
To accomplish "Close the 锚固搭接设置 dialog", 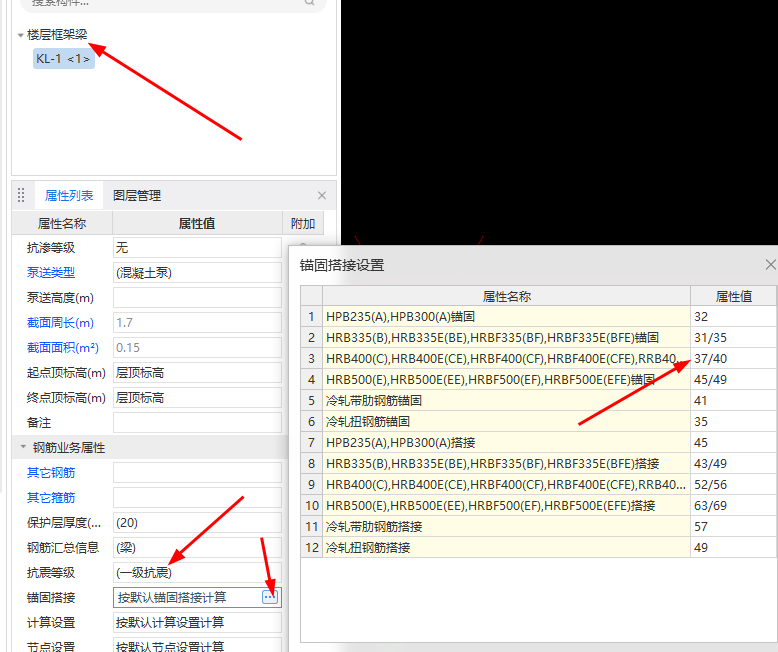I will coord(770,264).
